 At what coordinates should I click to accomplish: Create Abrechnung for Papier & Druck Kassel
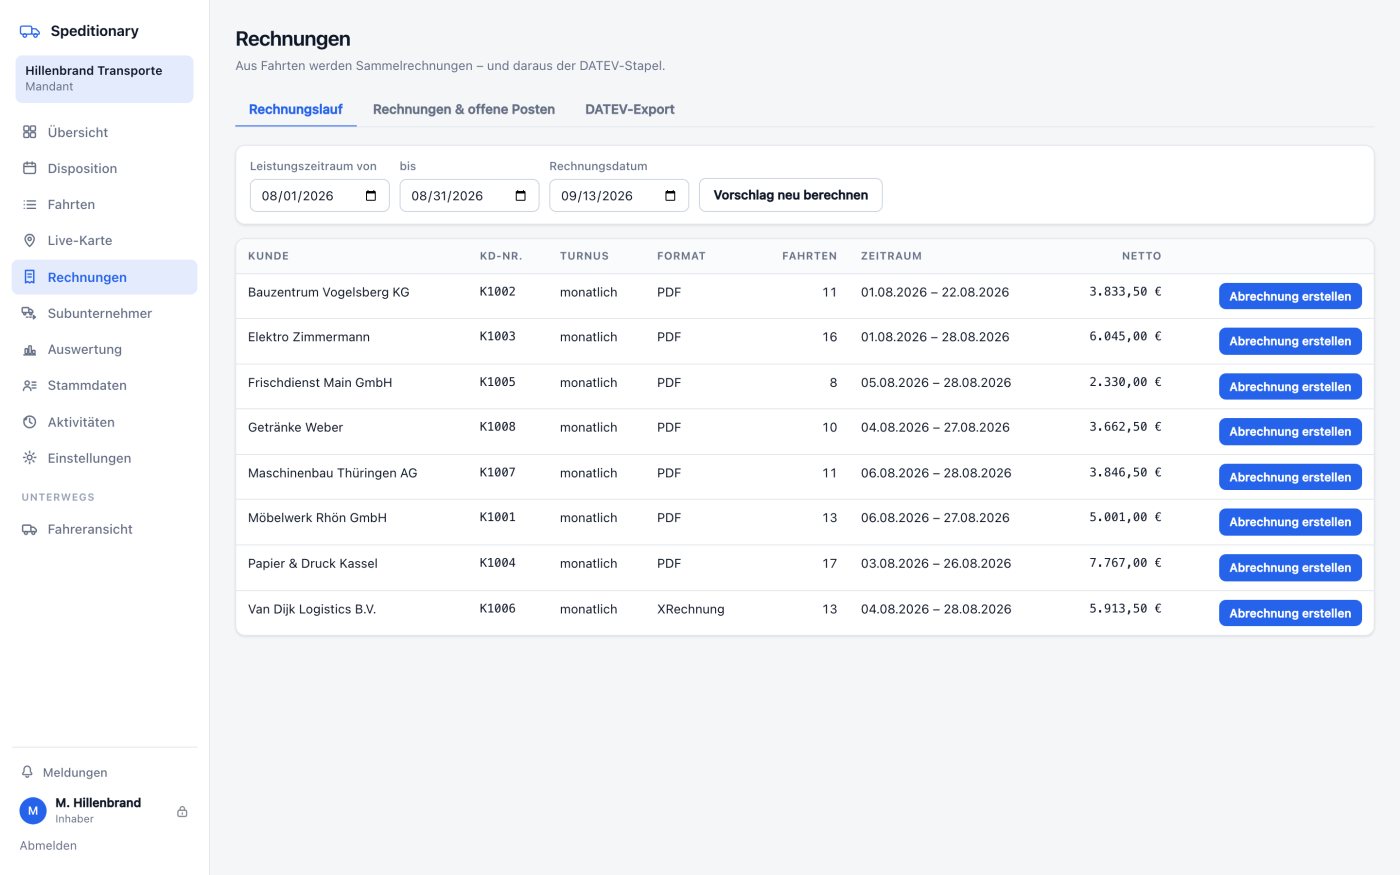click(x=1290, y=568)
